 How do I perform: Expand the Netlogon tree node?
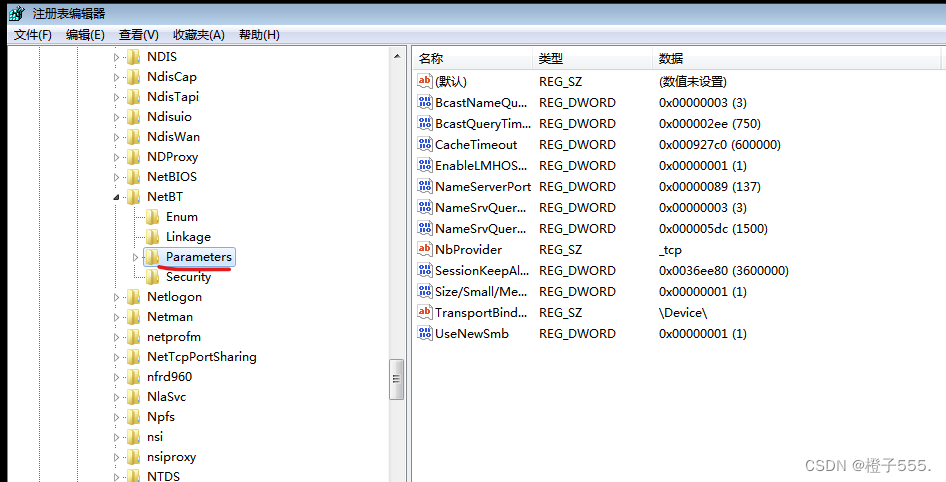coord(117,297)
